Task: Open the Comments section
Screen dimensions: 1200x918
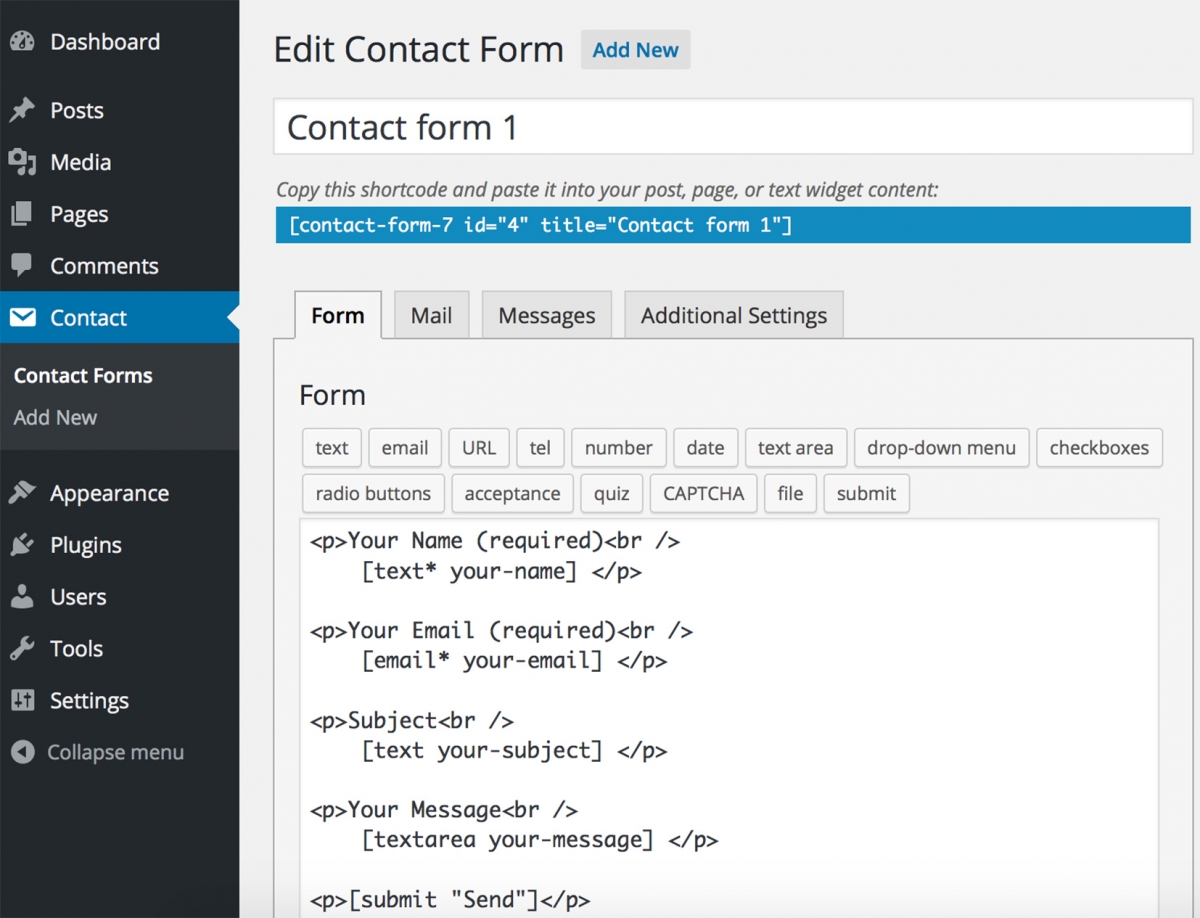Action: pyautogui.click(x=105, y=266)
